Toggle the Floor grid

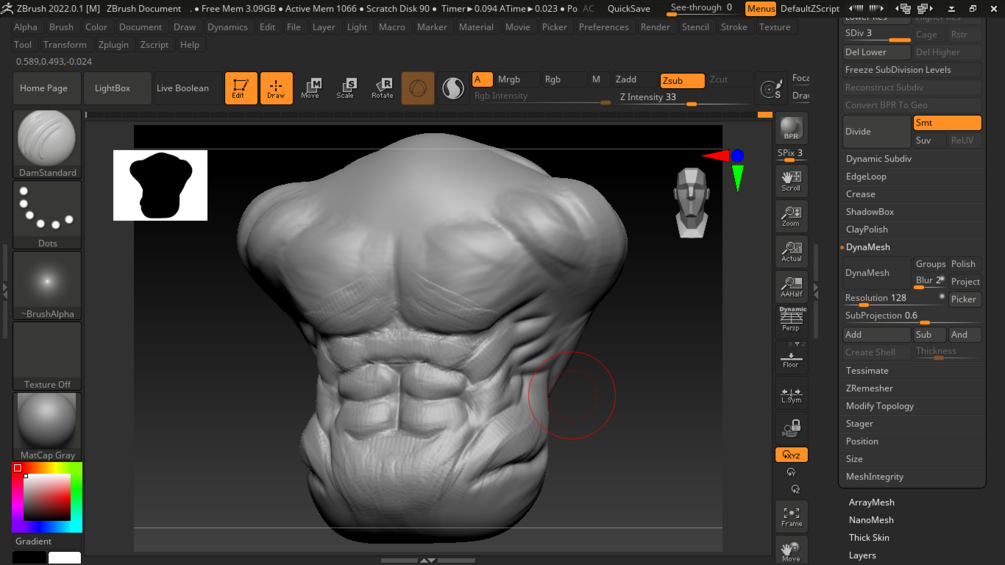(x=791, y=359)
